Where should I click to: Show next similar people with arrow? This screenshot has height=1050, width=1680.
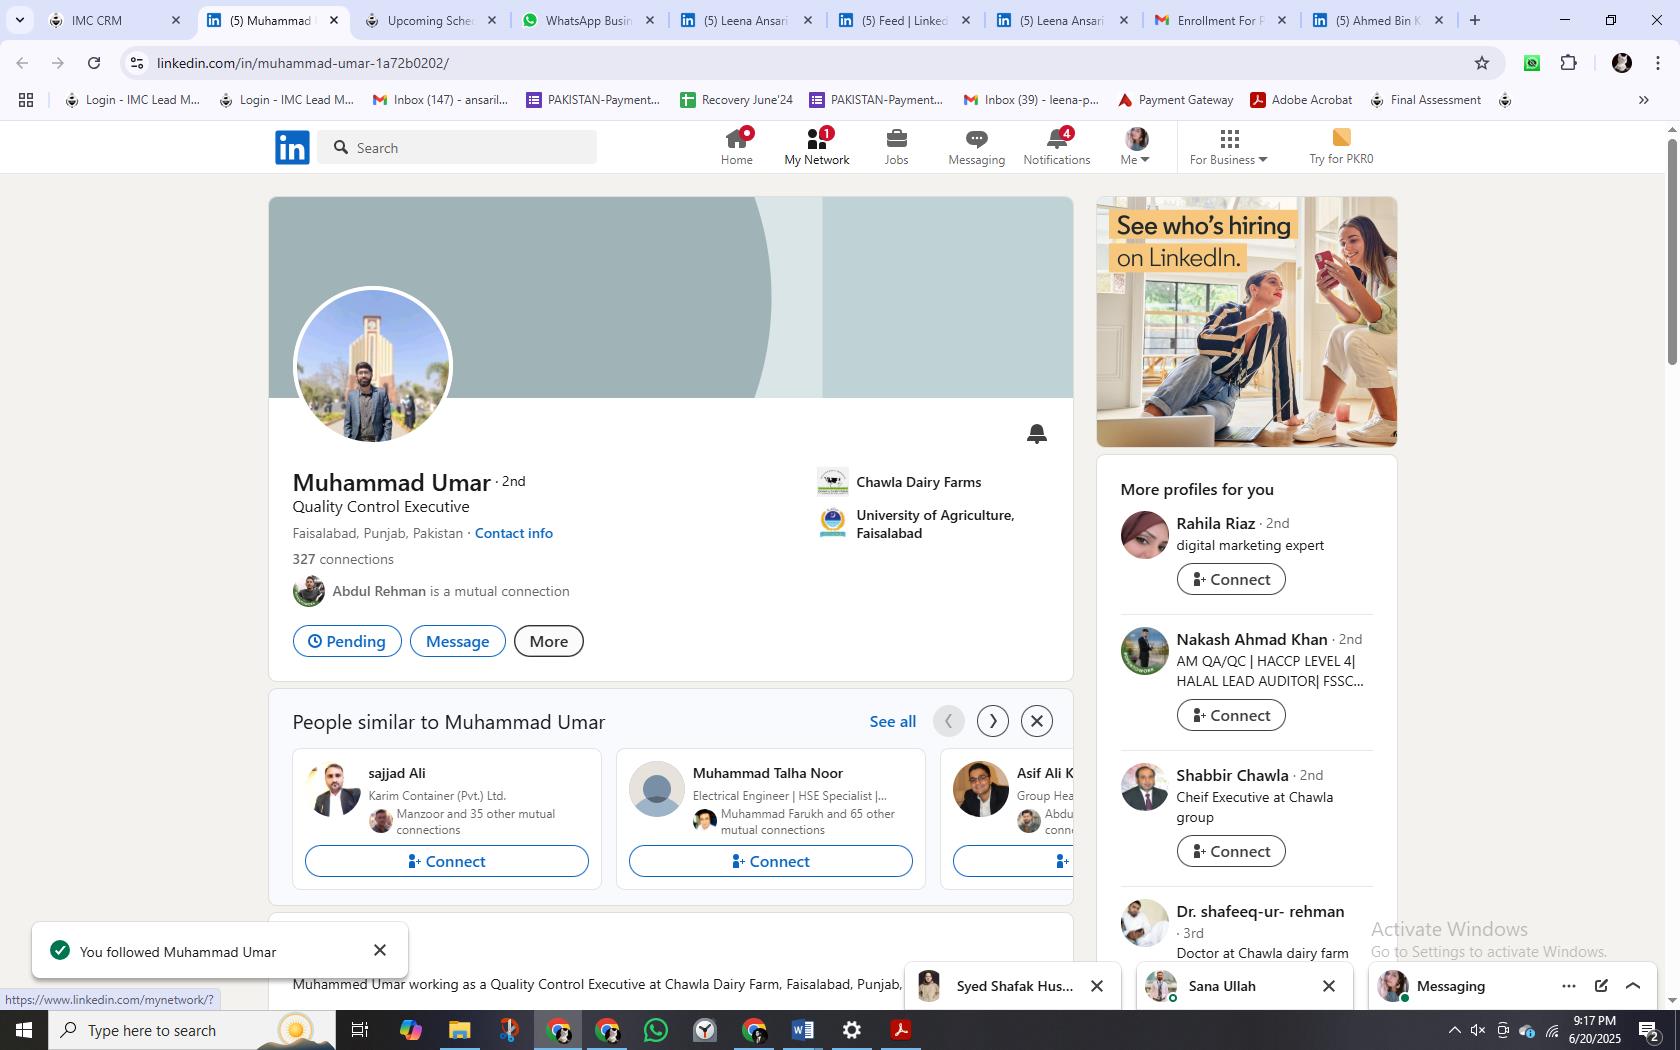click(x=993, y=721)
